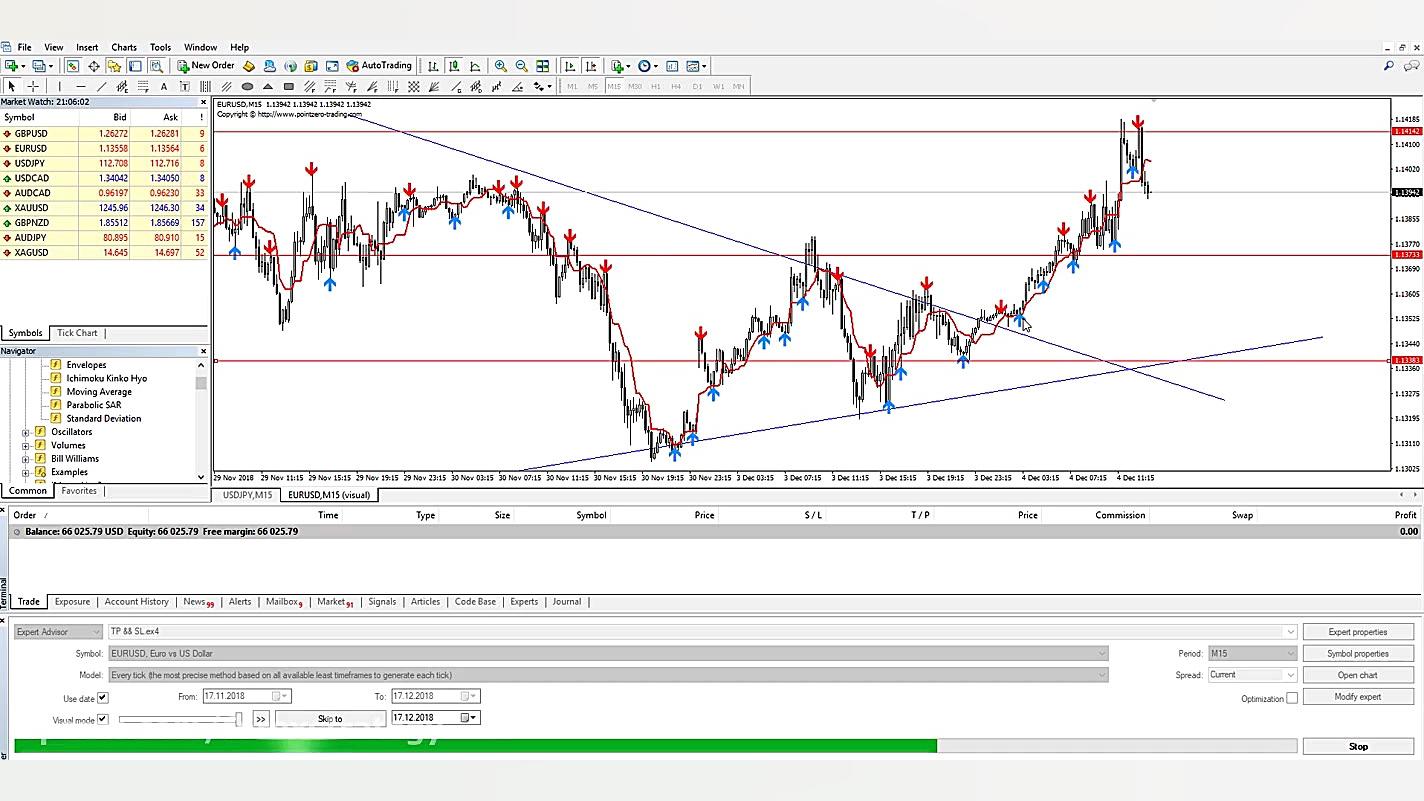Zoom out on the chart with magnifier icon
The image size is (1424, 801).
click(521, 66)
